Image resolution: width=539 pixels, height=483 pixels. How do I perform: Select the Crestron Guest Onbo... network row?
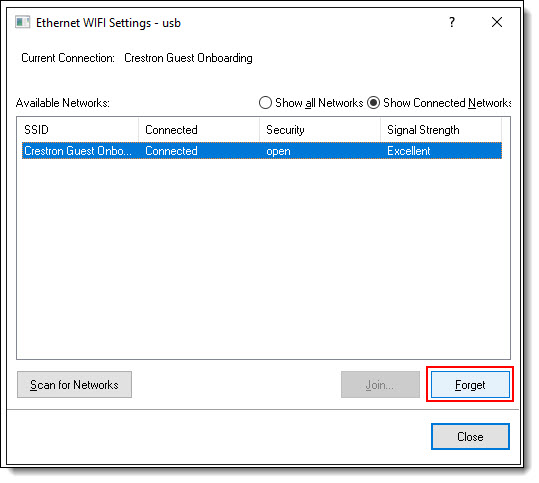pos(262,151)
